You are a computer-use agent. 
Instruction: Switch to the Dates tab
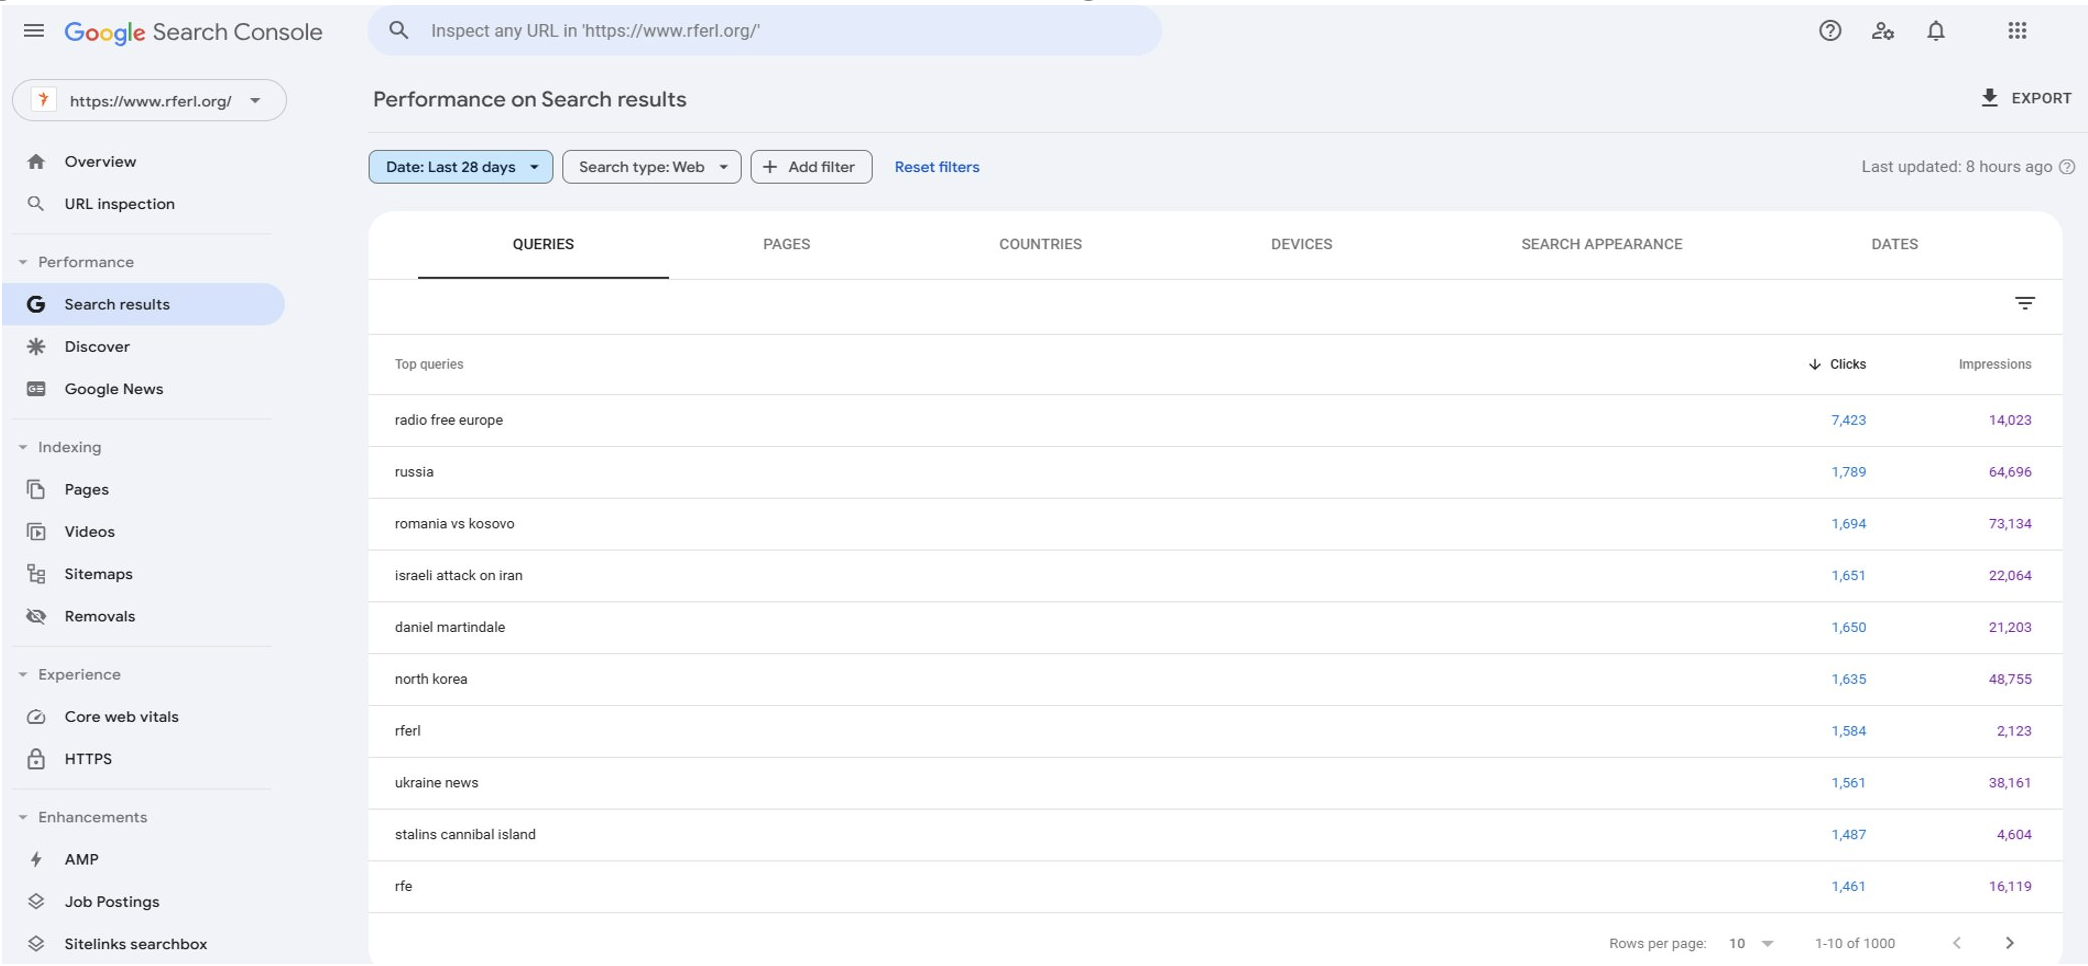pyautogui.click(x=1894, y=245)
